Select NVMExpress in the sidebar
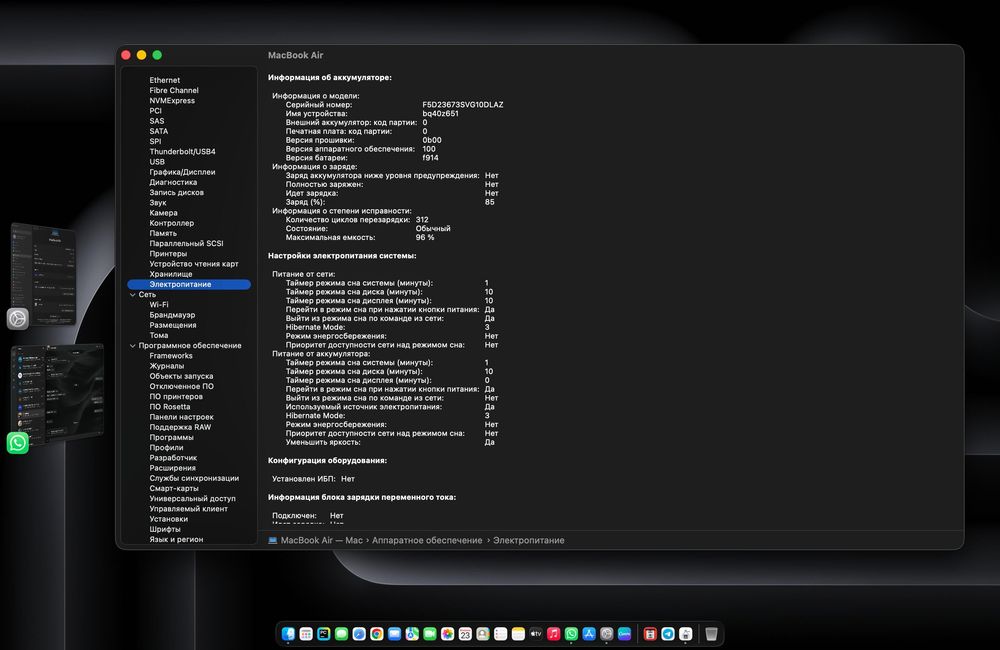 click(172, 101)
